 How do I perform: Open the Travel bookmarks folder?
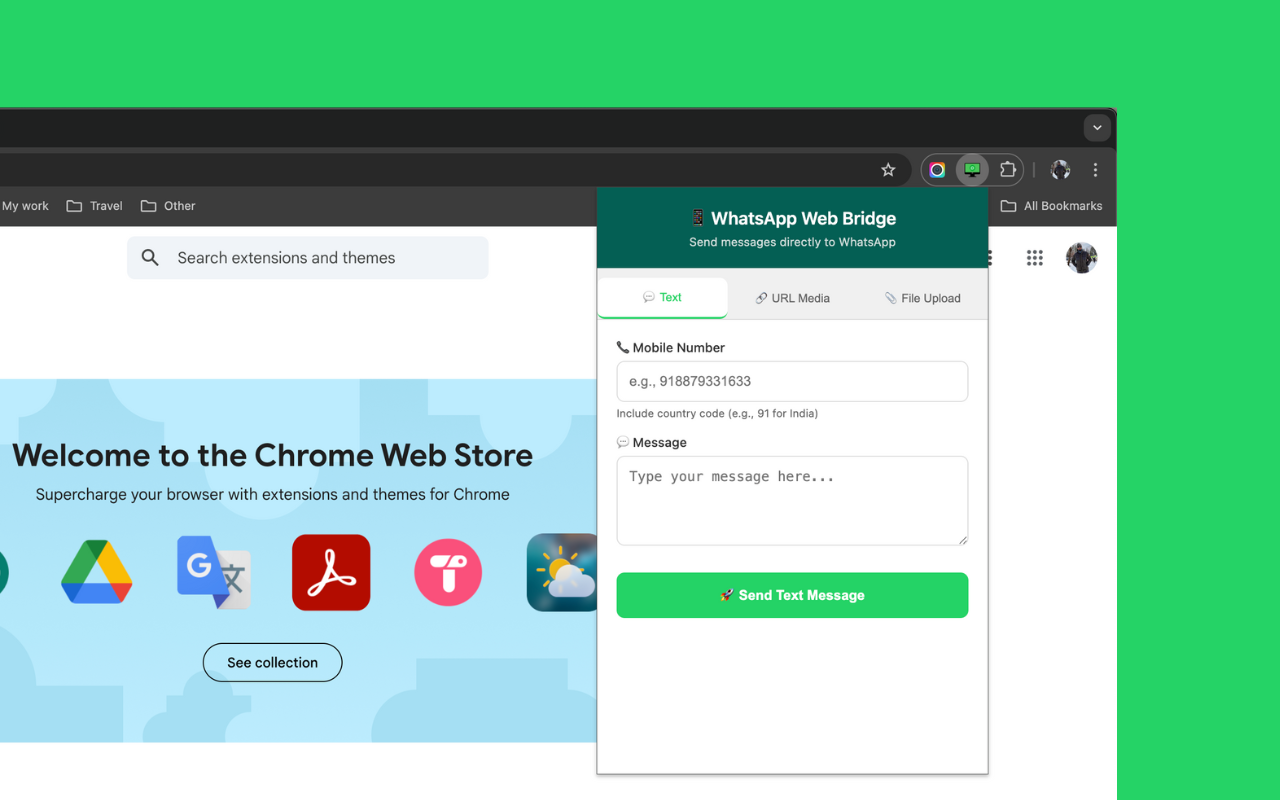pyautogui.click(x=94, y=205)
